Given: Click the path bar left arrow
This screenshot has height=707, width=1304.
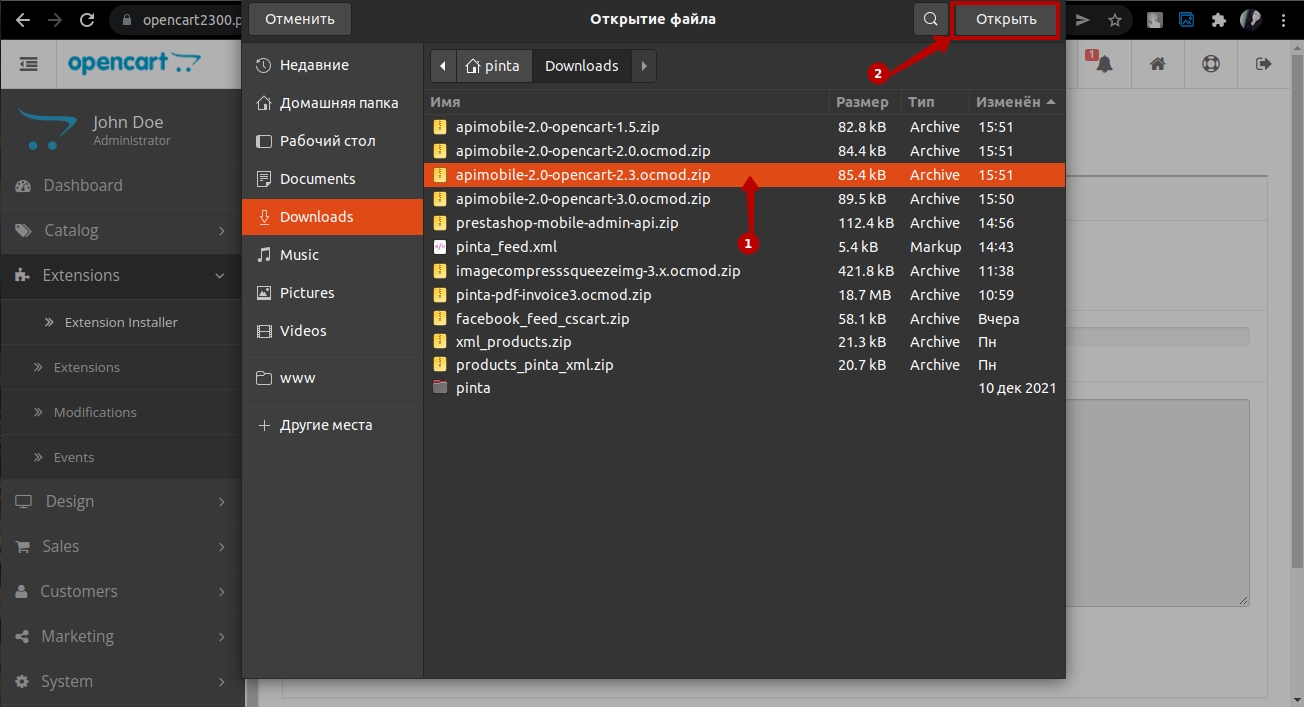Looking at the screenshot, I should (443, 66).
